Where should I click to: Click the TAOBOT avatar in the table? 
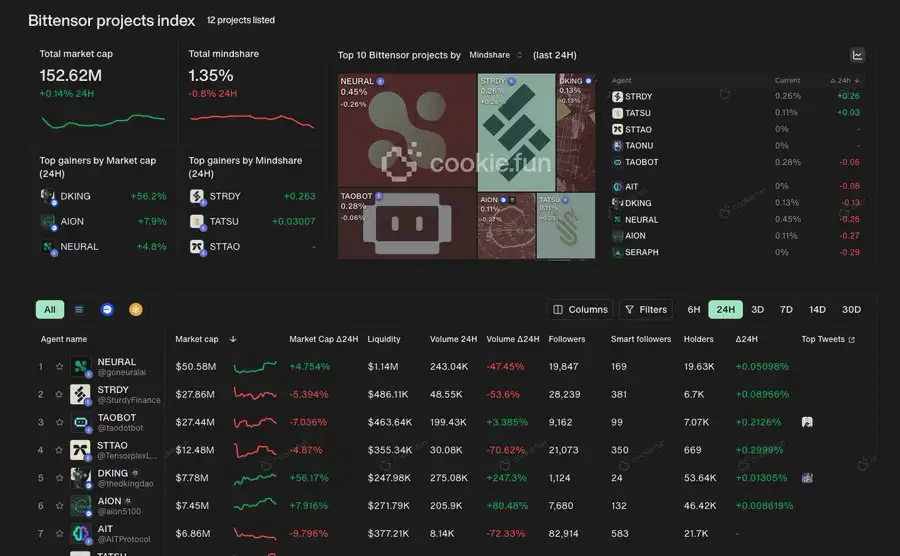pyautogui.click(x=80, y=422)
